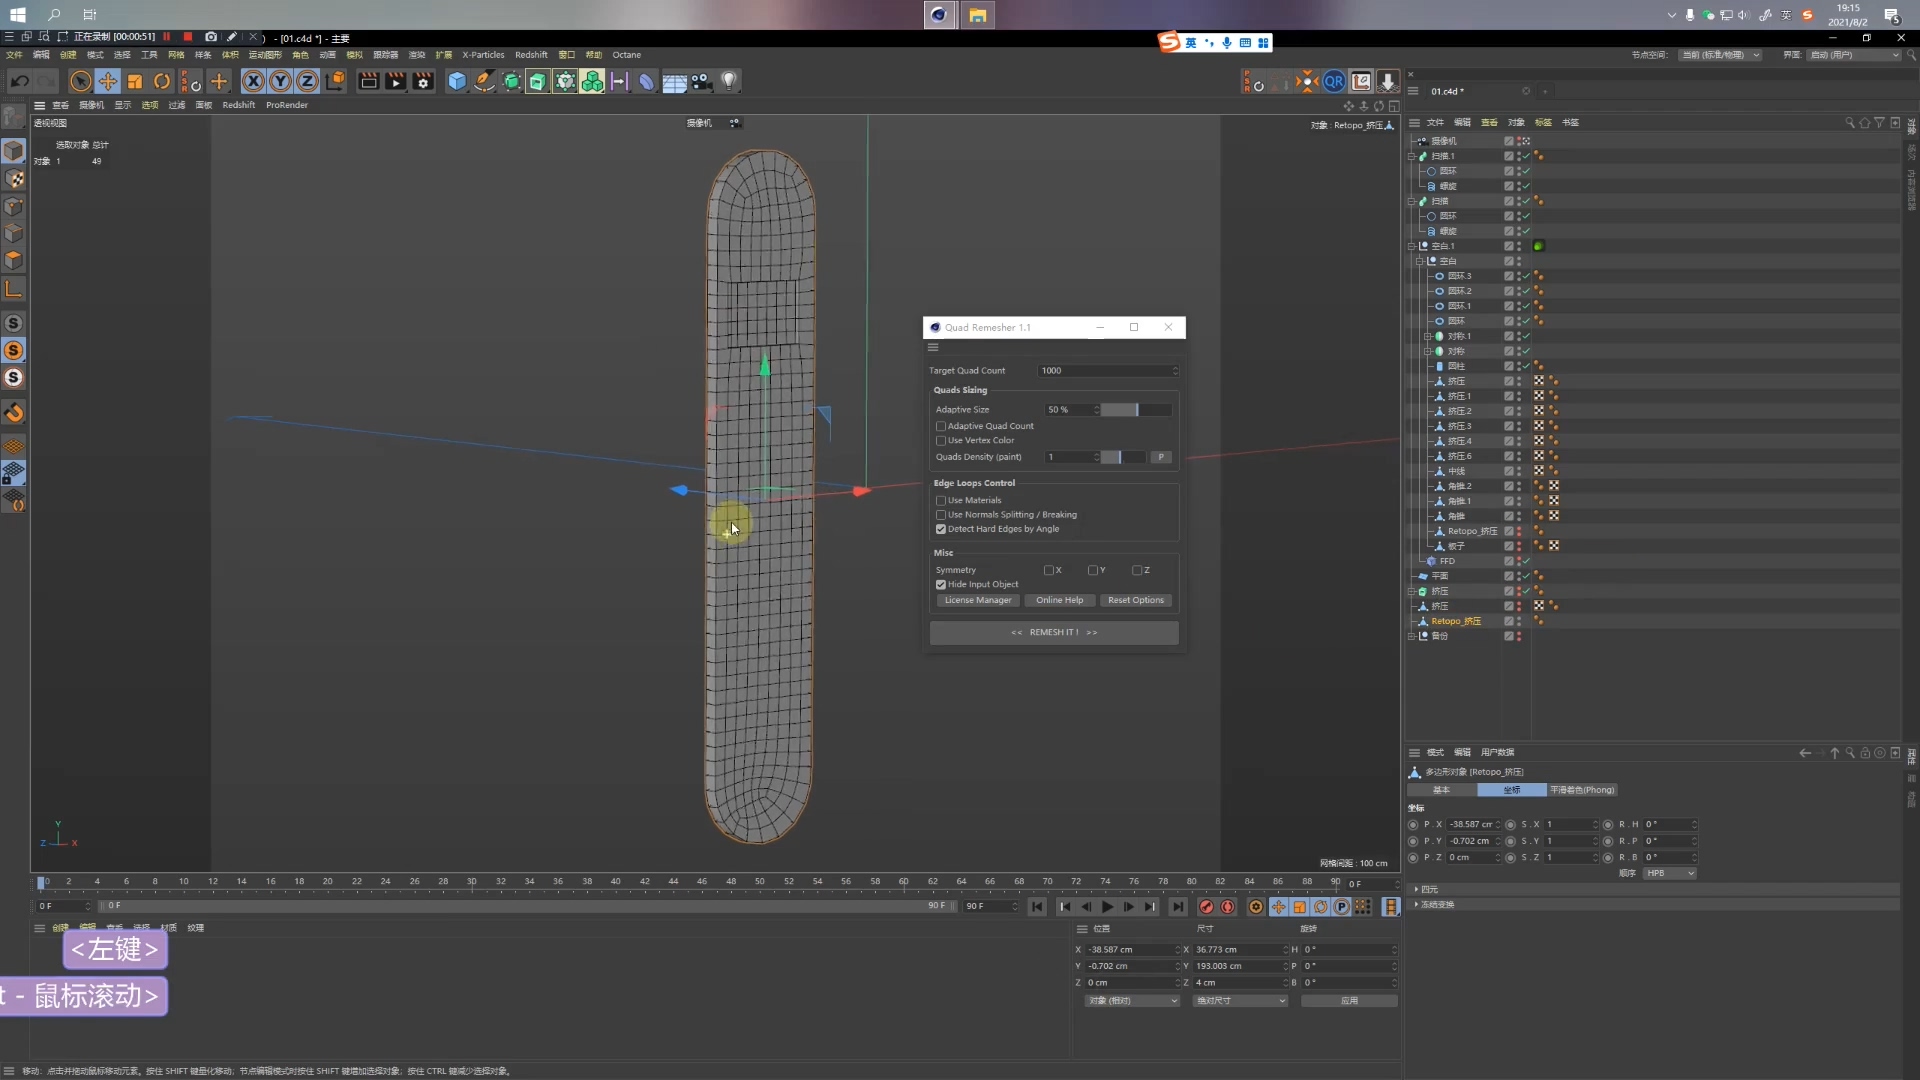Enable Adaptive Quad Count checkbox

[x=941, y=426]
